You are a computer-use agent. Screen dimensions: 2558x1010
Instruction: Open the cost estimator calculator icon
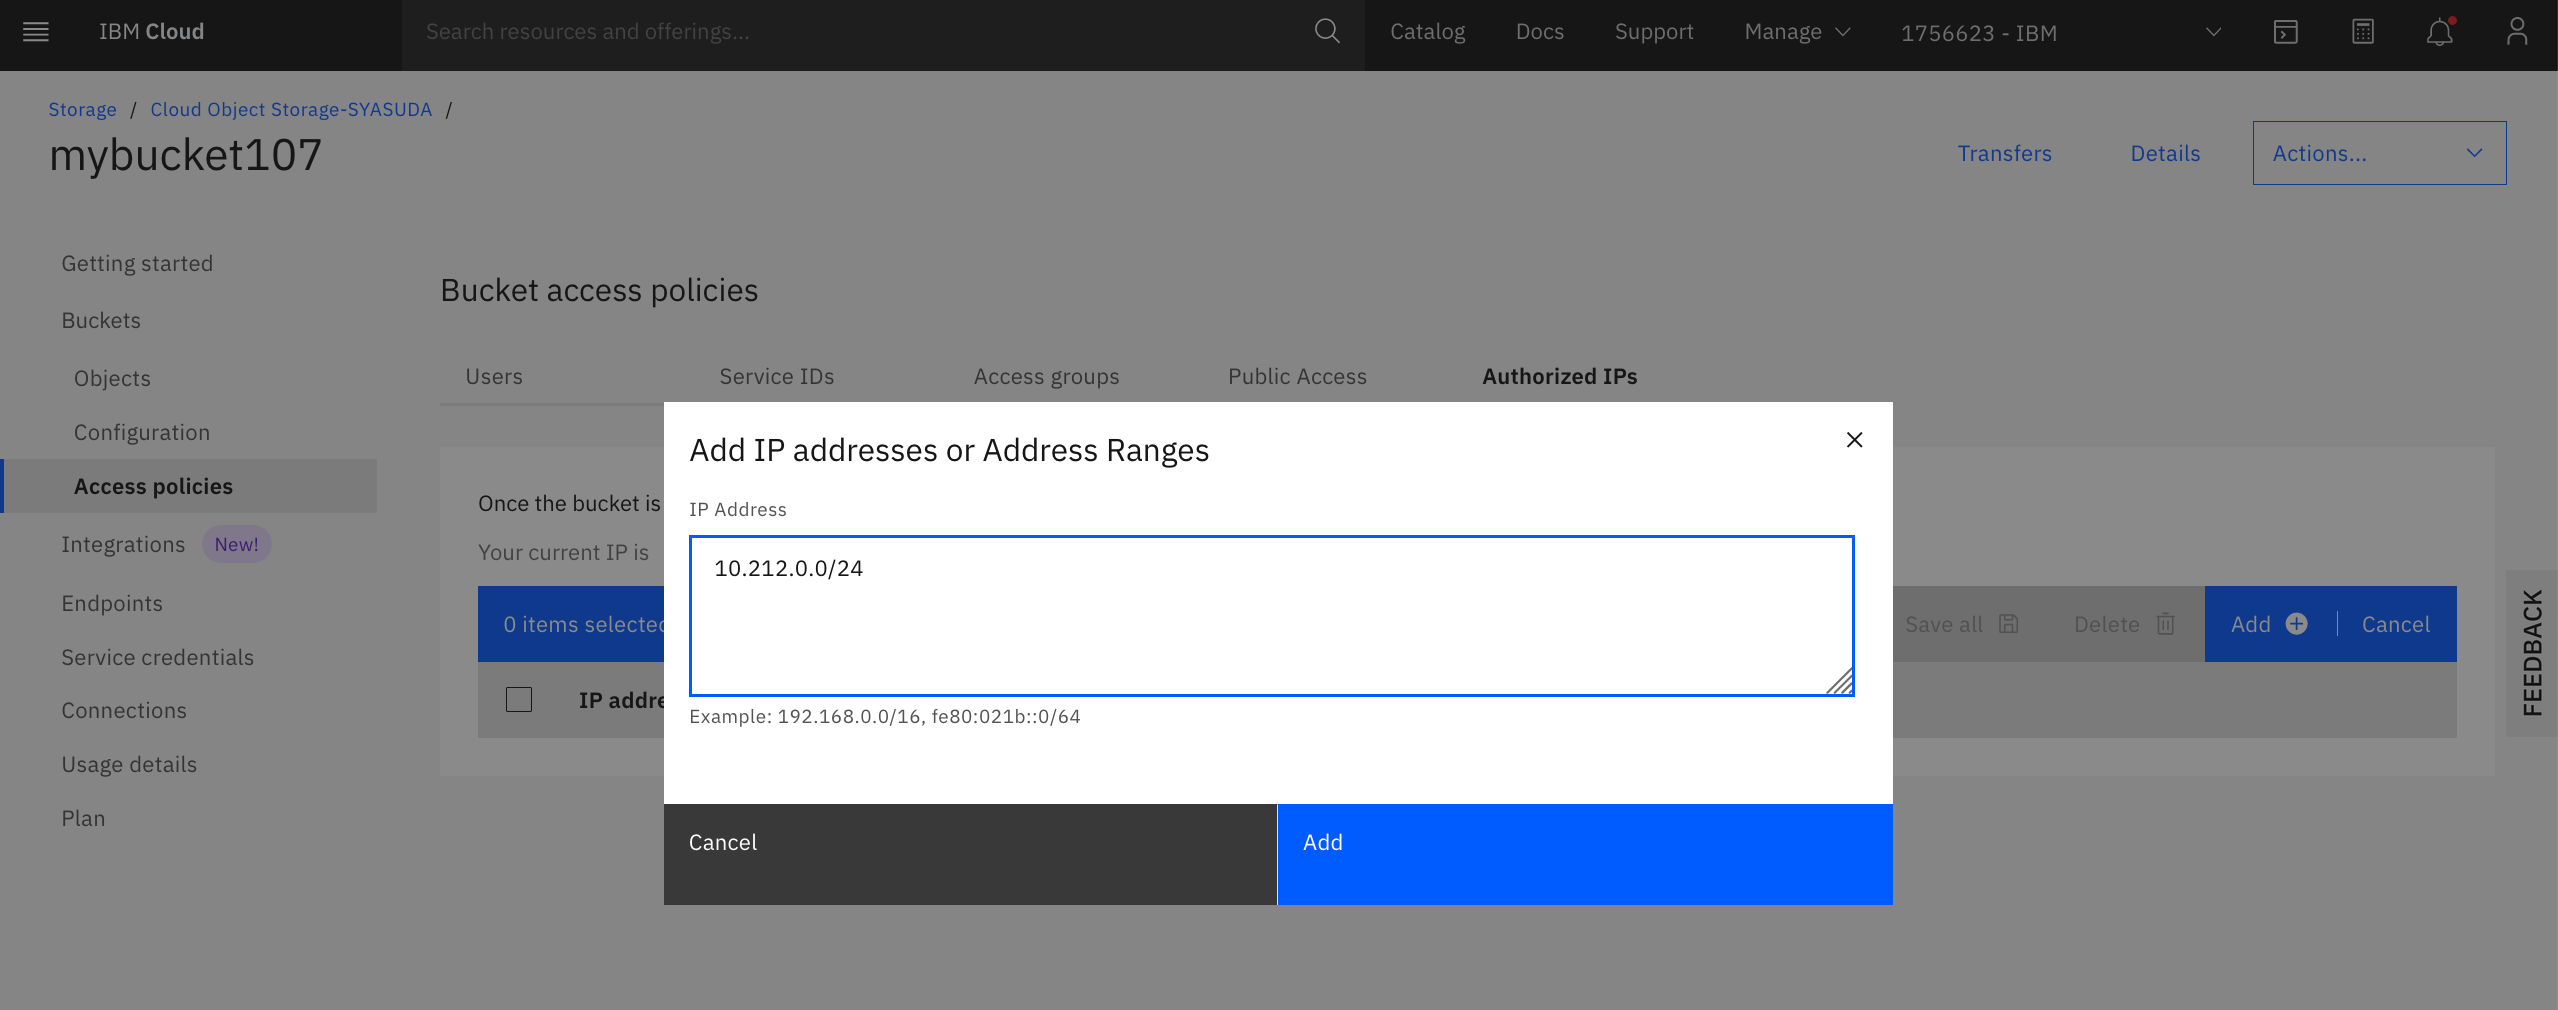coord(2363,33)
